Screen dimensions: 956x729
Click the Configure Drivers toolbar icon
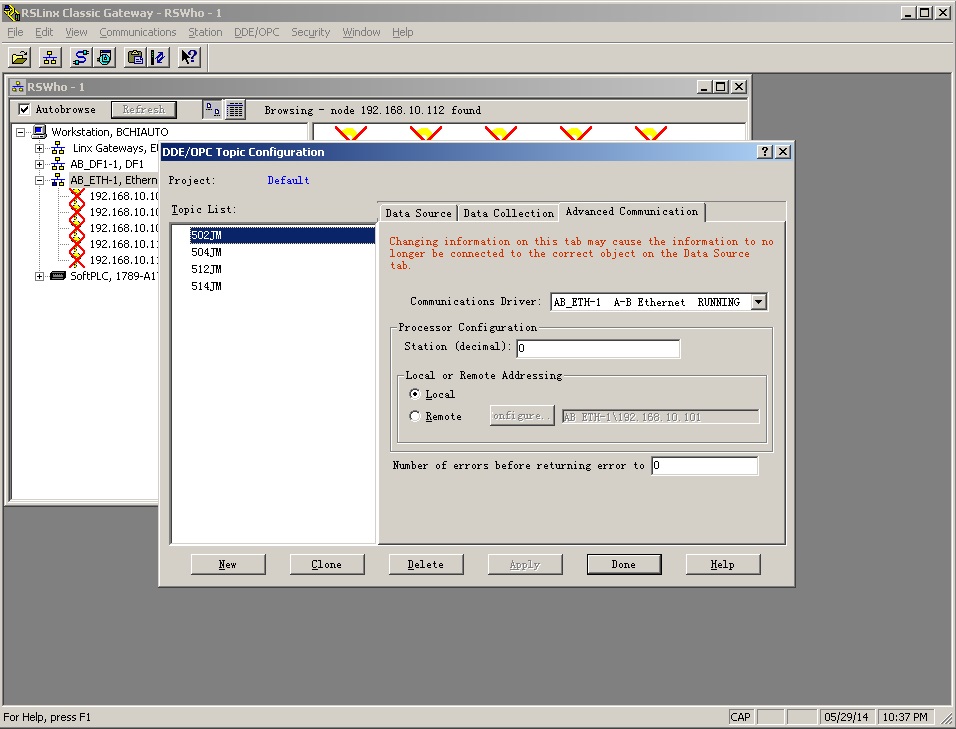(80, 58)
